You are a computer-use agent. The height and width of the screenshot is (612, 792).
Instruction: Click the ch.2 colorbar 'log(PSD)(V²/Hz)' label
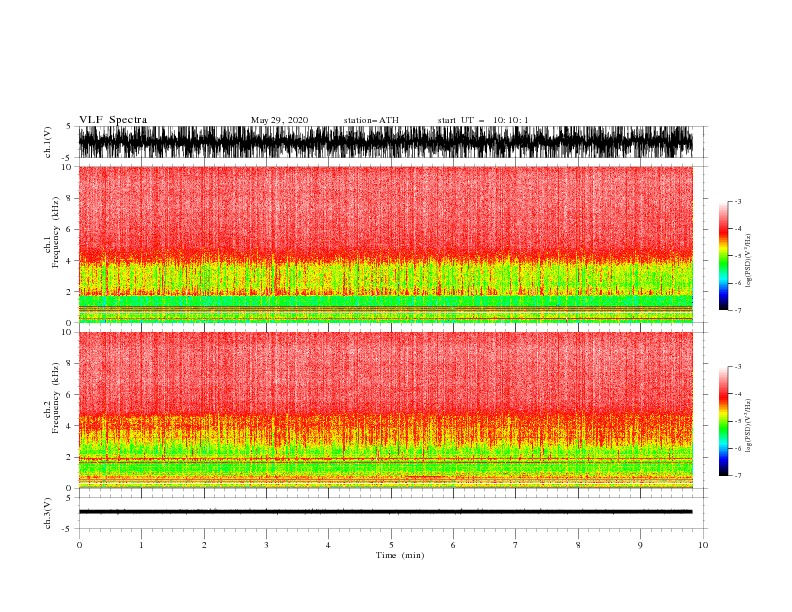coord(748,426)
